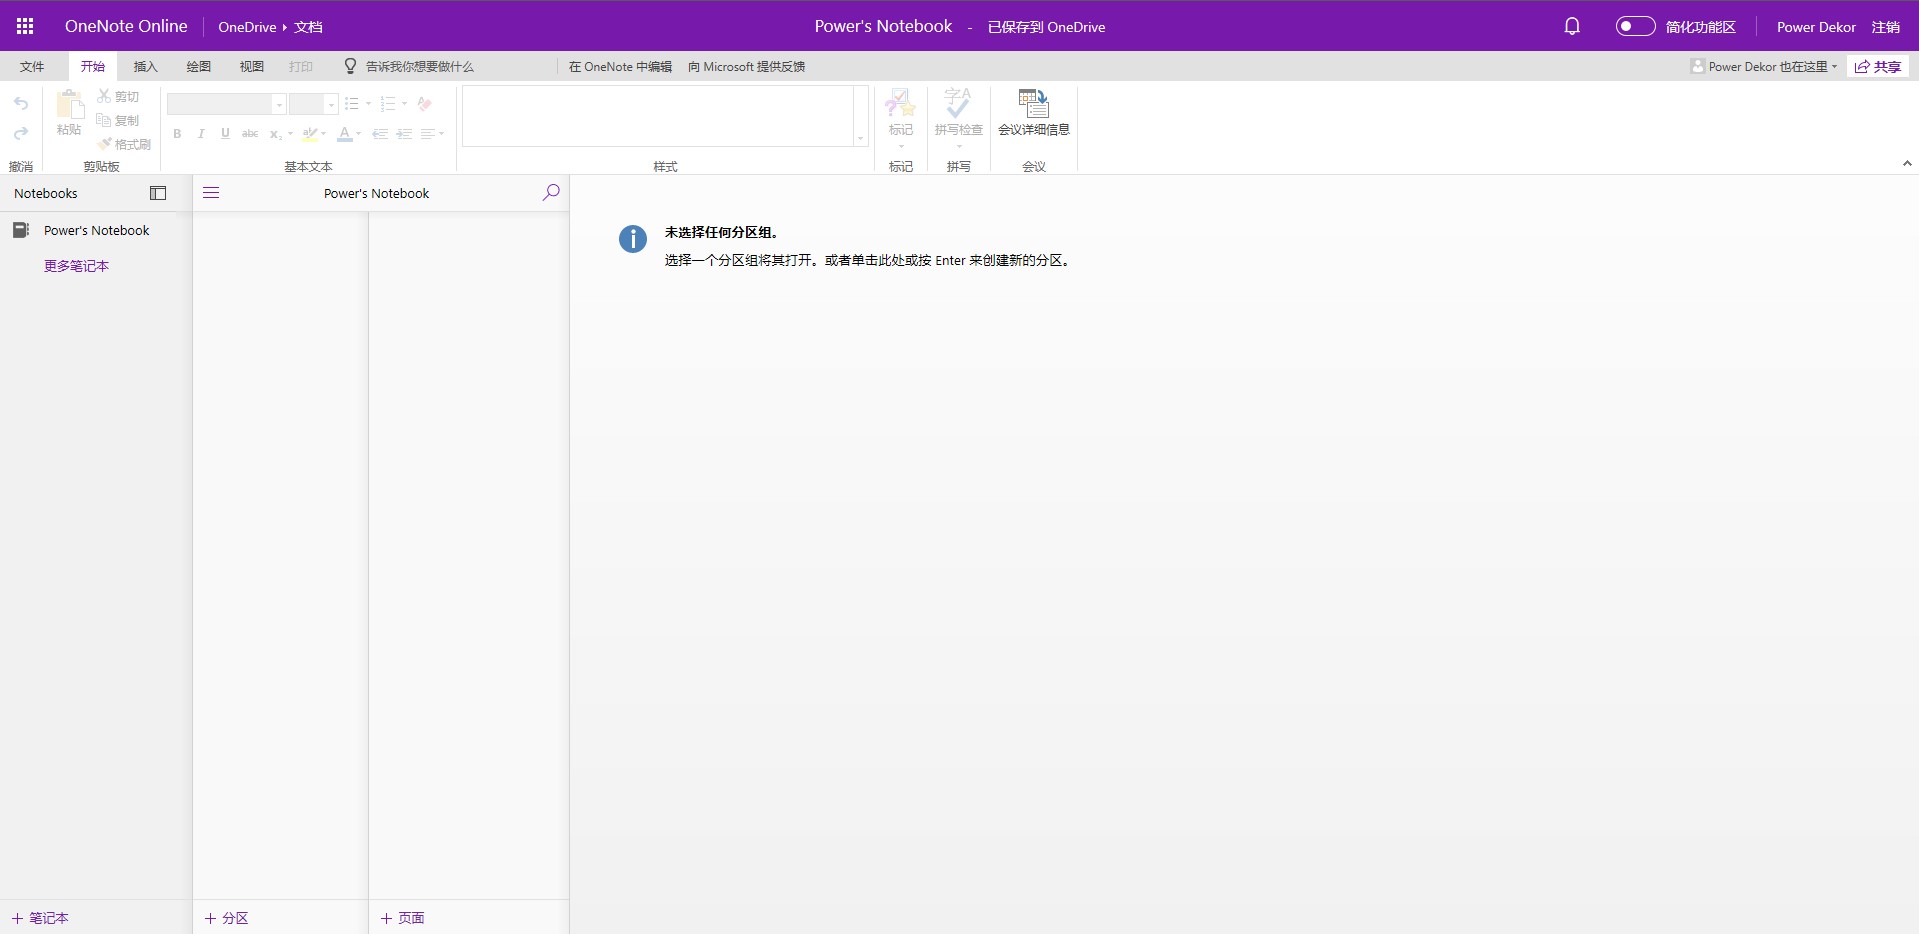The image size is (1919, 934).
Task: Add a new page (+ 页面)
Action: [x=403, y=918]
